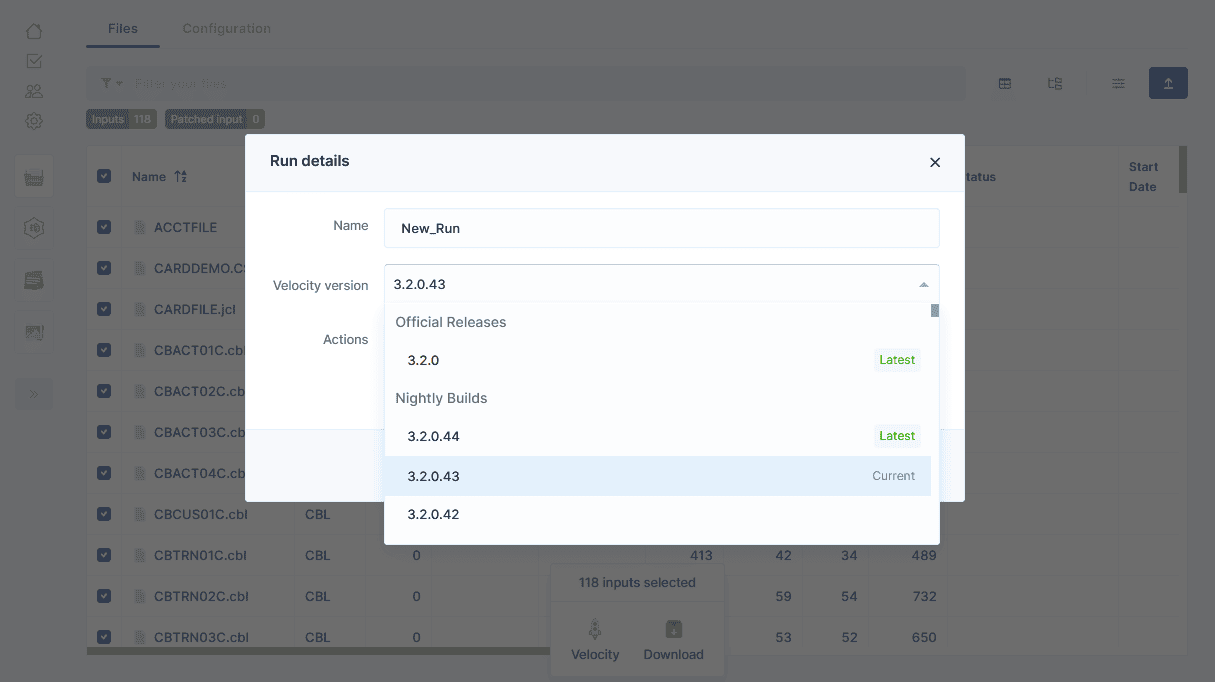Click the Inputs 118 filter badge

[x=122, y=119]
